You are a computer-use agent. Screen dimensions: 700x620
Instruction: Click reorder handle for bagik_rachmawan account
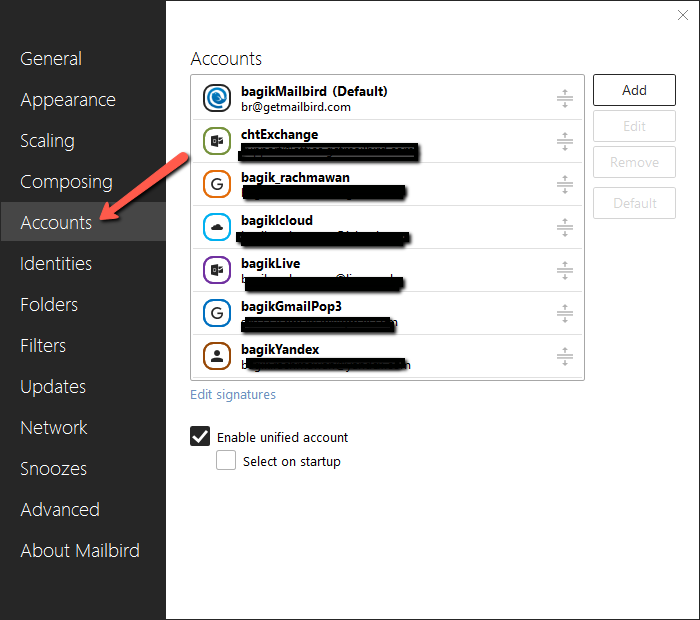pyautogui.click(x=565, y=184)
